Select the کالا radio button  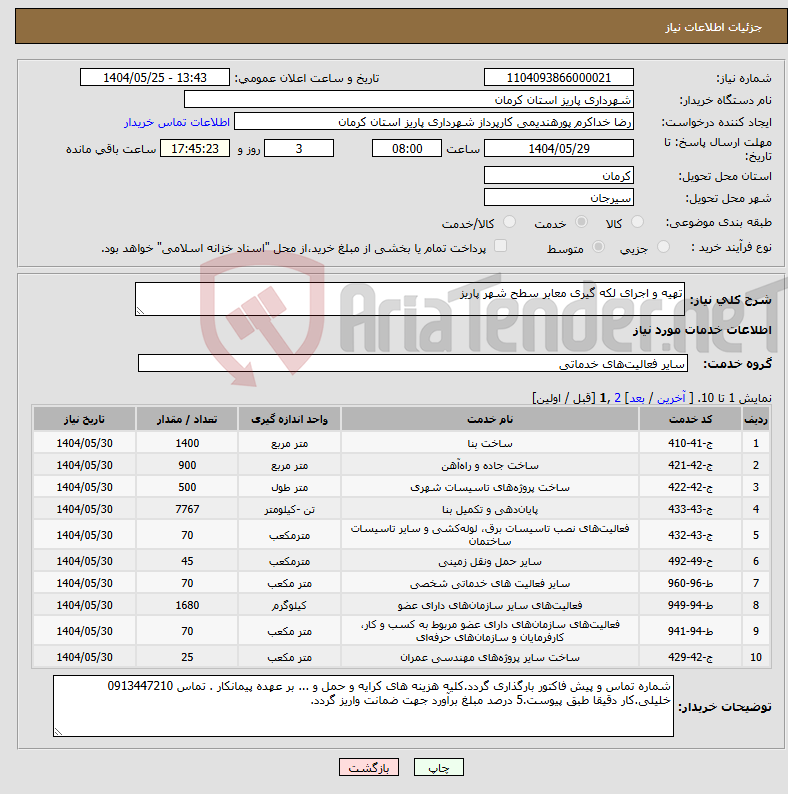pyautogui.click(x=637, y=222)
